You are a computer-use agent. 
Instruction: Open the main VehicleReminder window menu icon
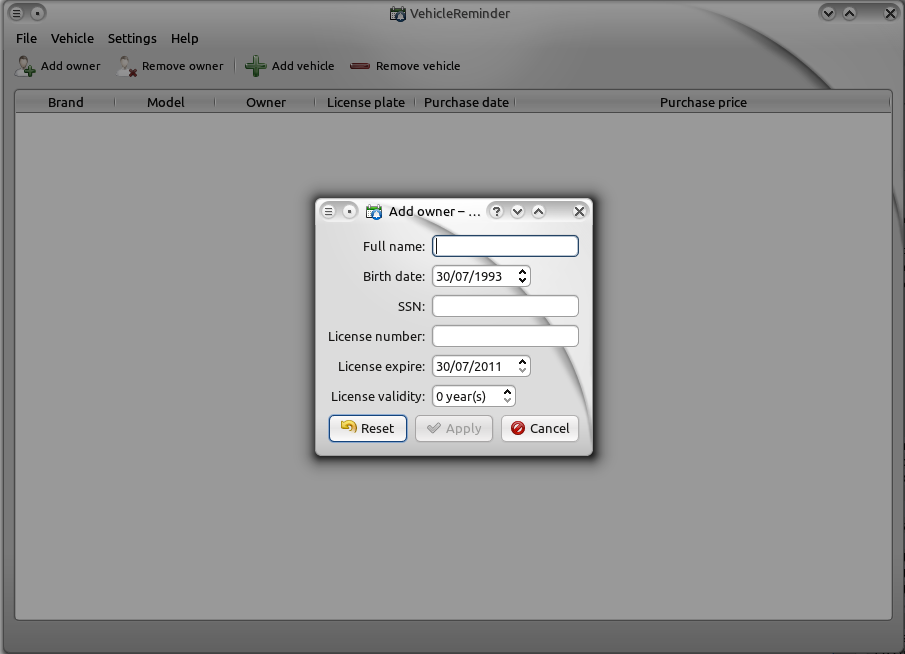pyautogui.click(x=17, y=13)
